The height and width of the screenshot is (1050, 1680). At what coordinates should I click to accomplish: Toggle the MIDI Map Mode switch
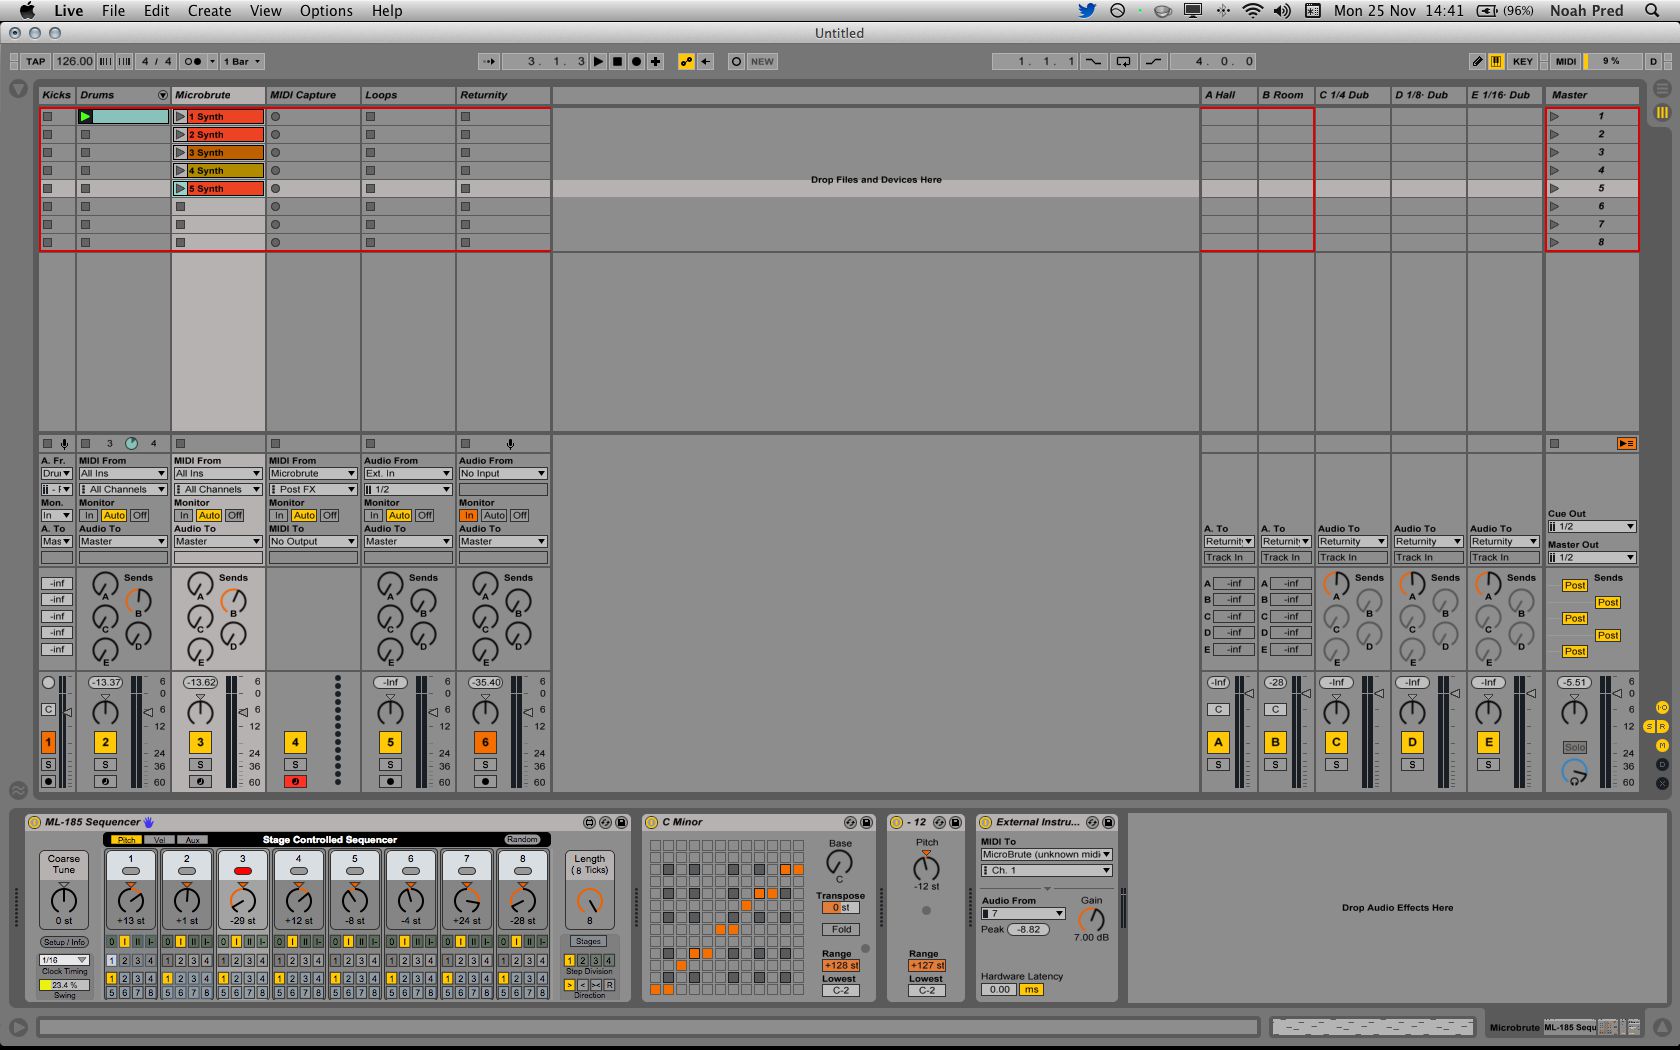coord(1565,61)
